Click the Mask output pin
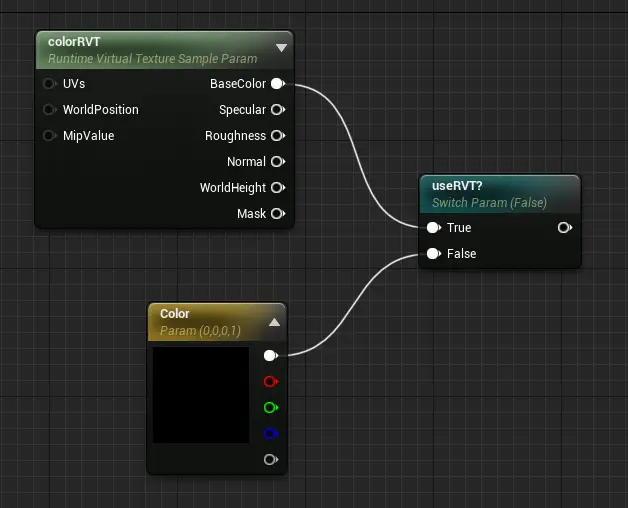 click(x=278, y=214)
